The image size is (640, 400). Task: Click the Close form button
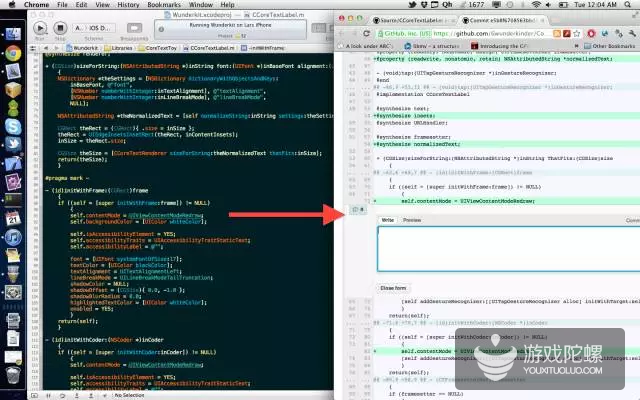[x=393, y=288]
